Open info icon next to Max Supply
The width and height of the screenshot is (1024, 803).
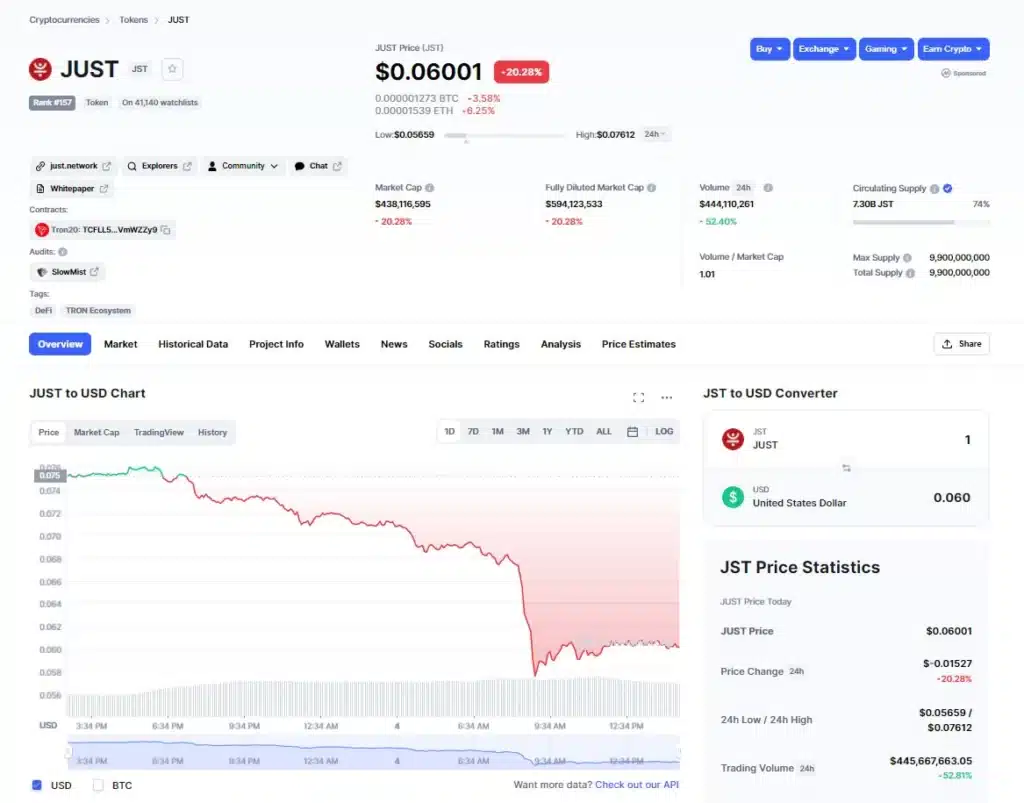point(907,258)
